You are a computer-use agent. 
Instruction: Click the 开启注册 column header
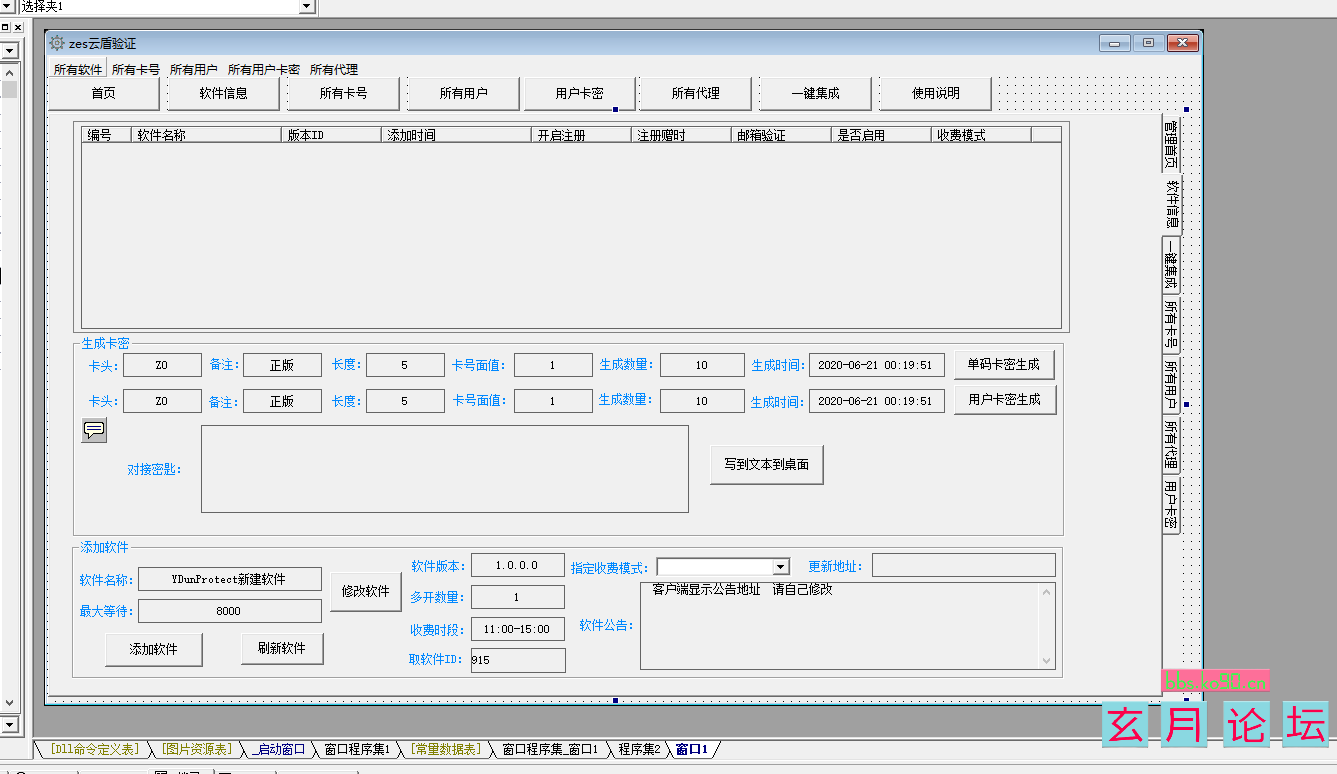click(x=582, y=135)
